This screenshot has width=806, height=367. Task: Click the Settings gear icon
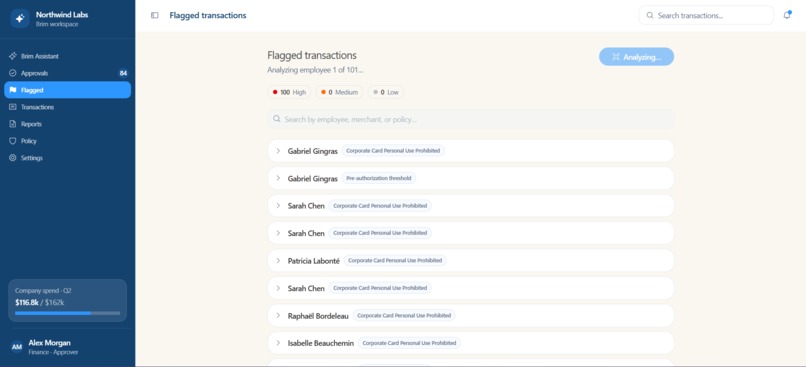click(x=13, y=158)
